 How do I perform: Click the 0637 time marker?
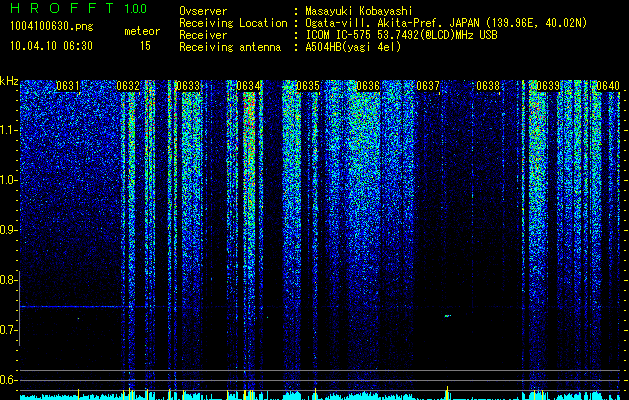pyautogui.click(x=428, y=86)
